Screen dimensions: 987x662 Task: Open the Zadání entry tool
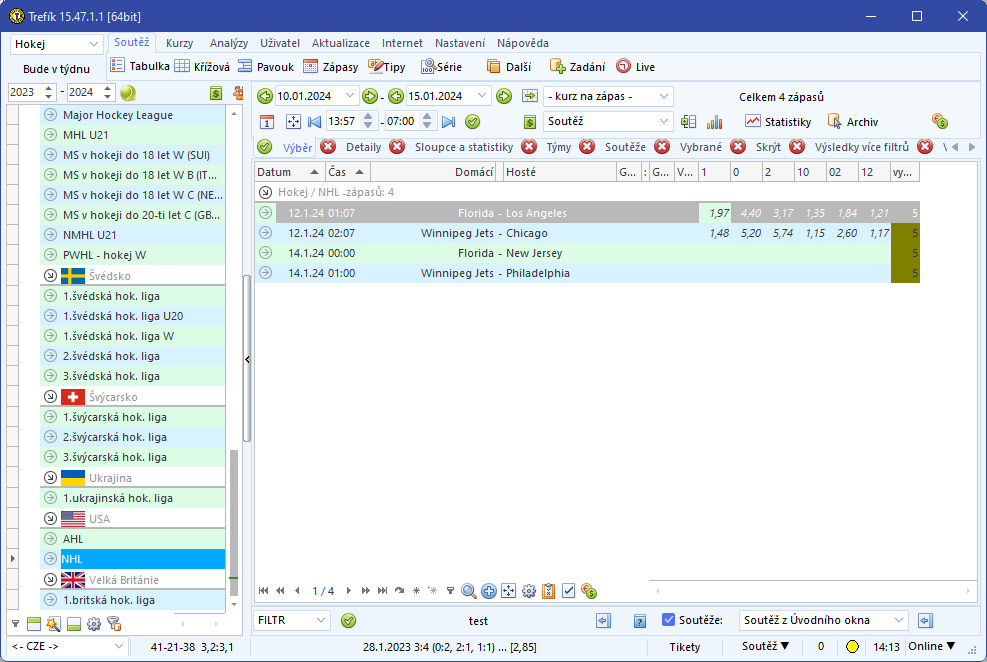coord(577,67)
